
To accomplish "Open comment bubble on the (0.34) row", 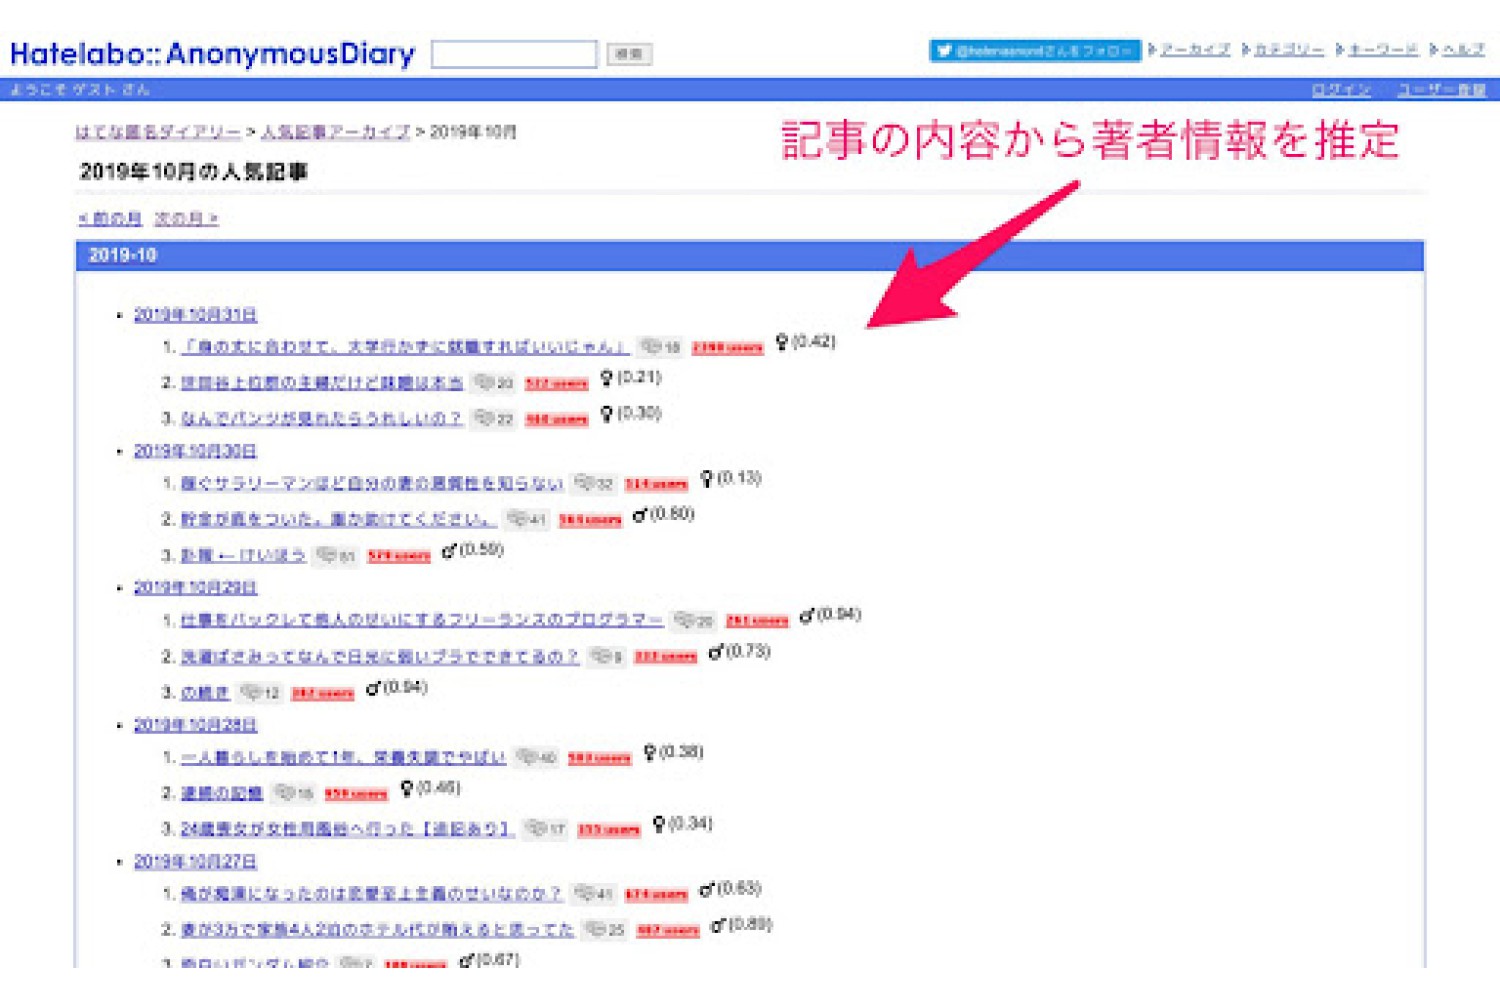I will [546, 829].
